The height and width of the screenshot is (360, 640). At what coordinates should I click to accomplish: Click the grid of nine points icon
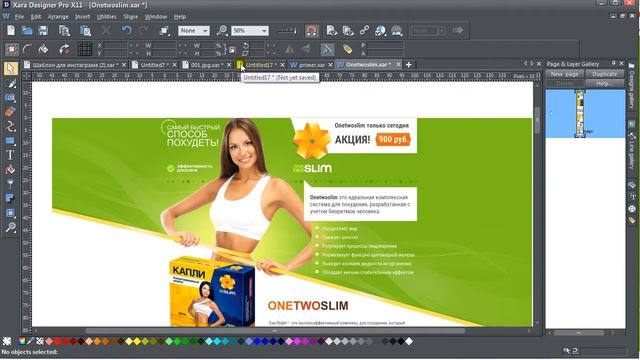point(85,49)
